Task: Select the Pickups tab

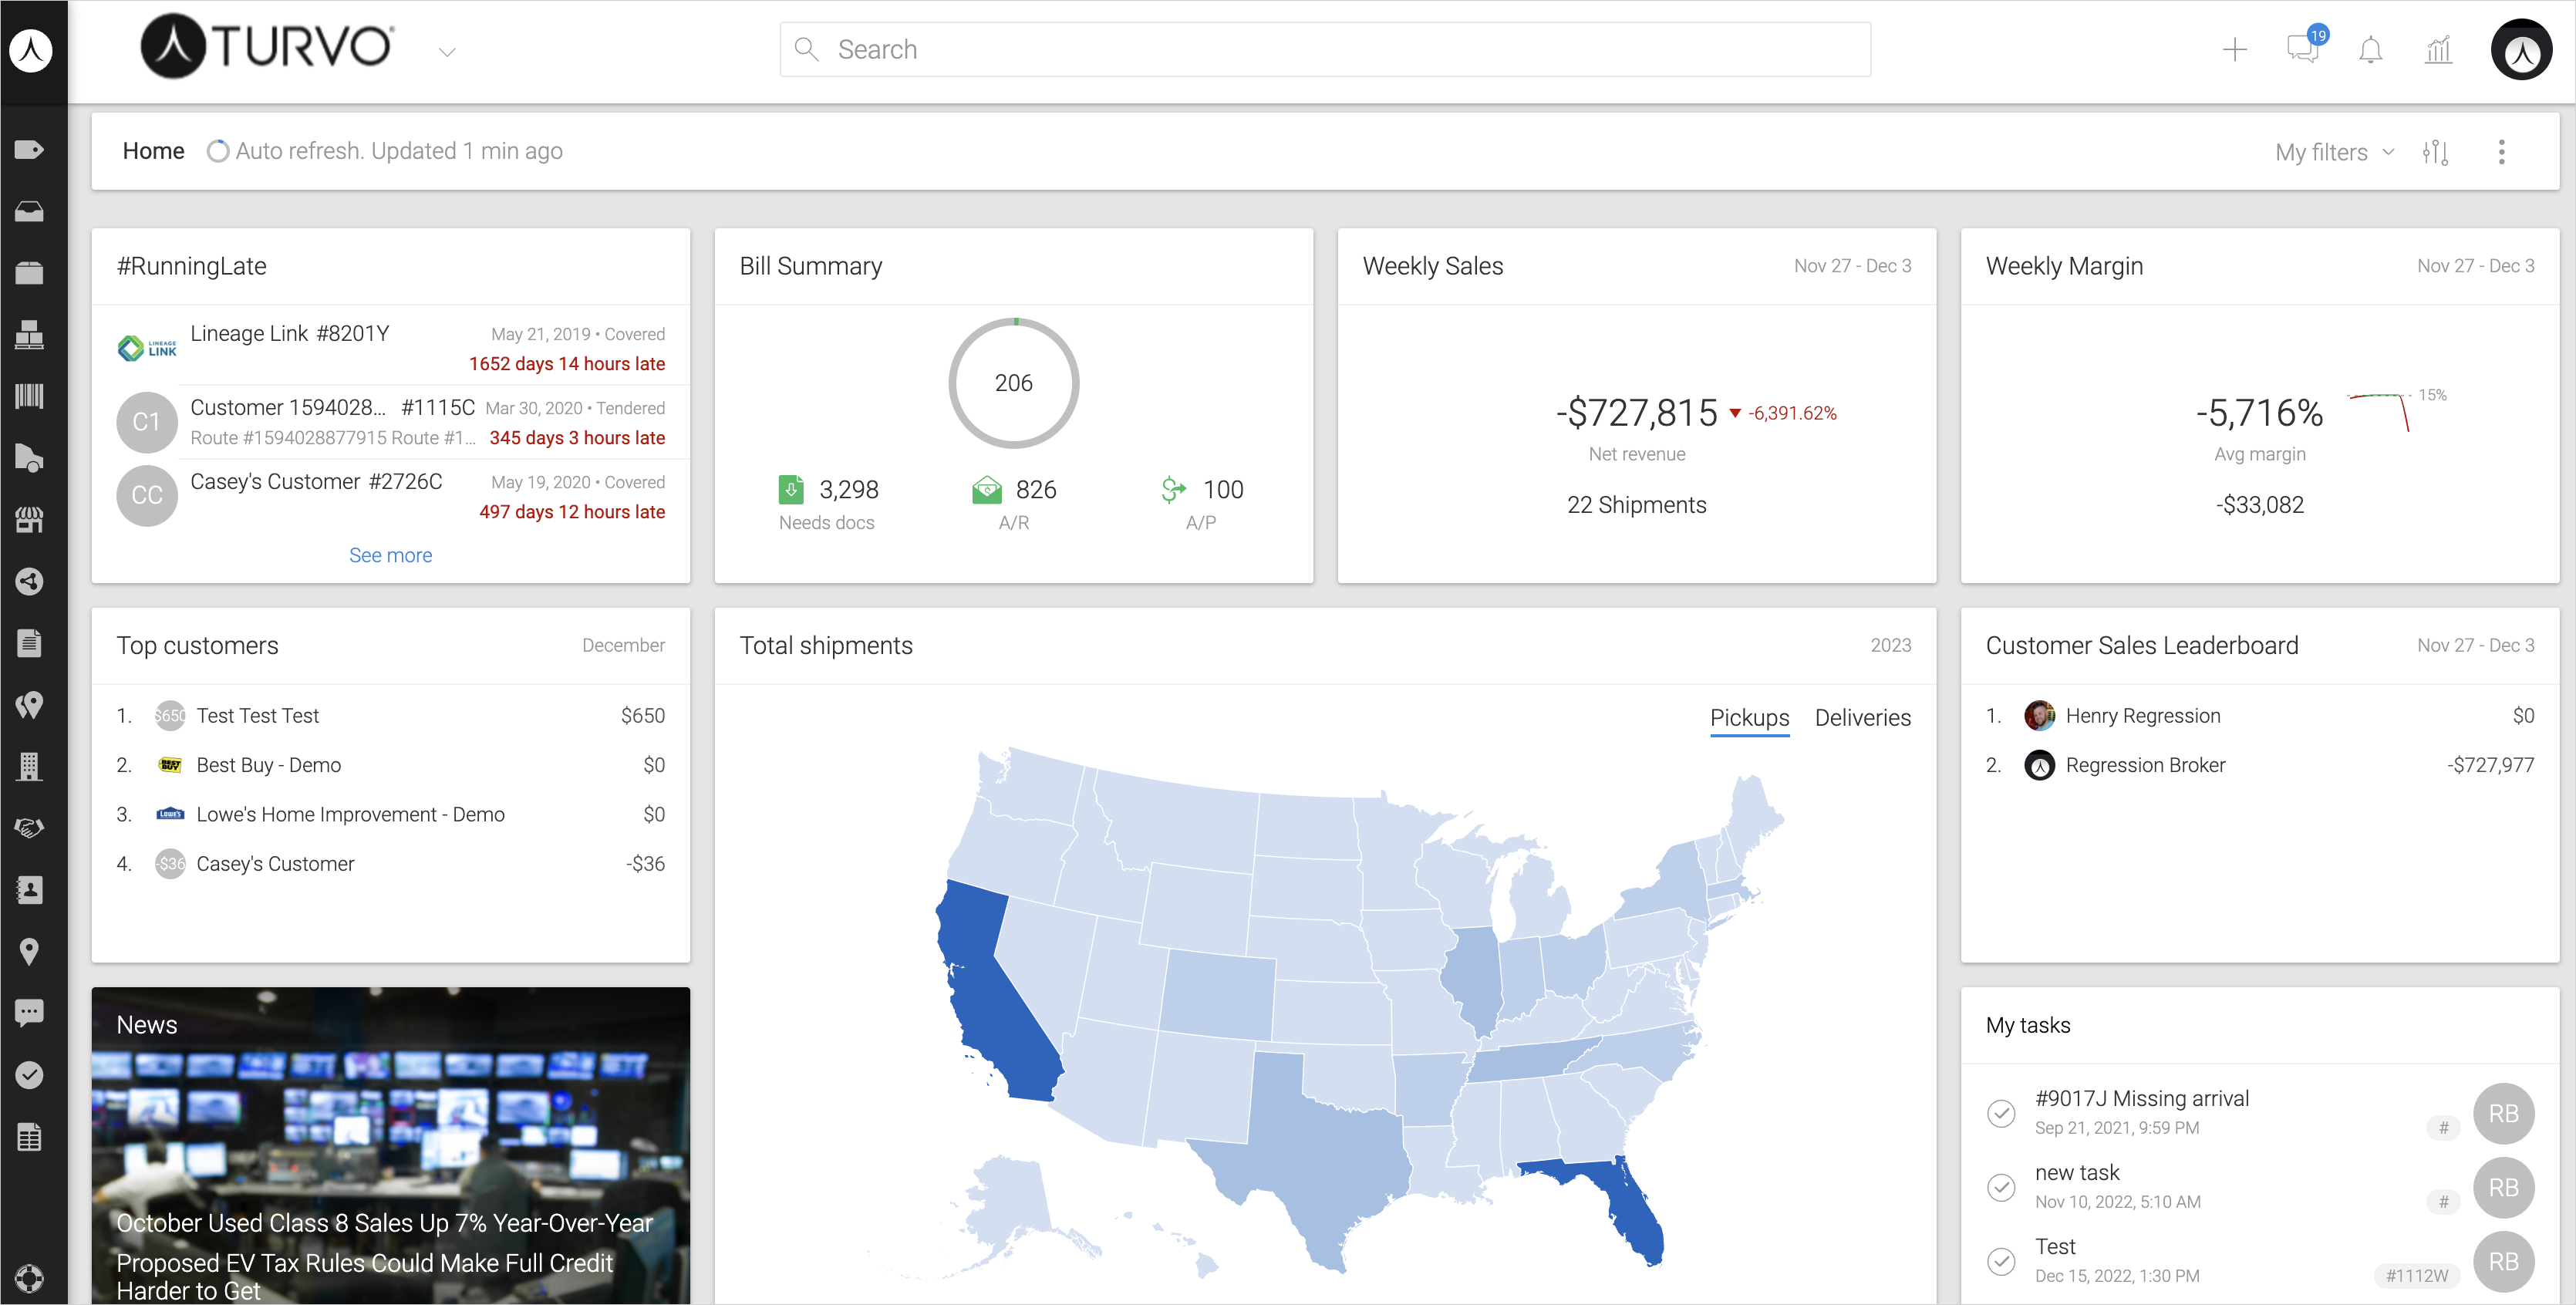Action: point(1749,718)
